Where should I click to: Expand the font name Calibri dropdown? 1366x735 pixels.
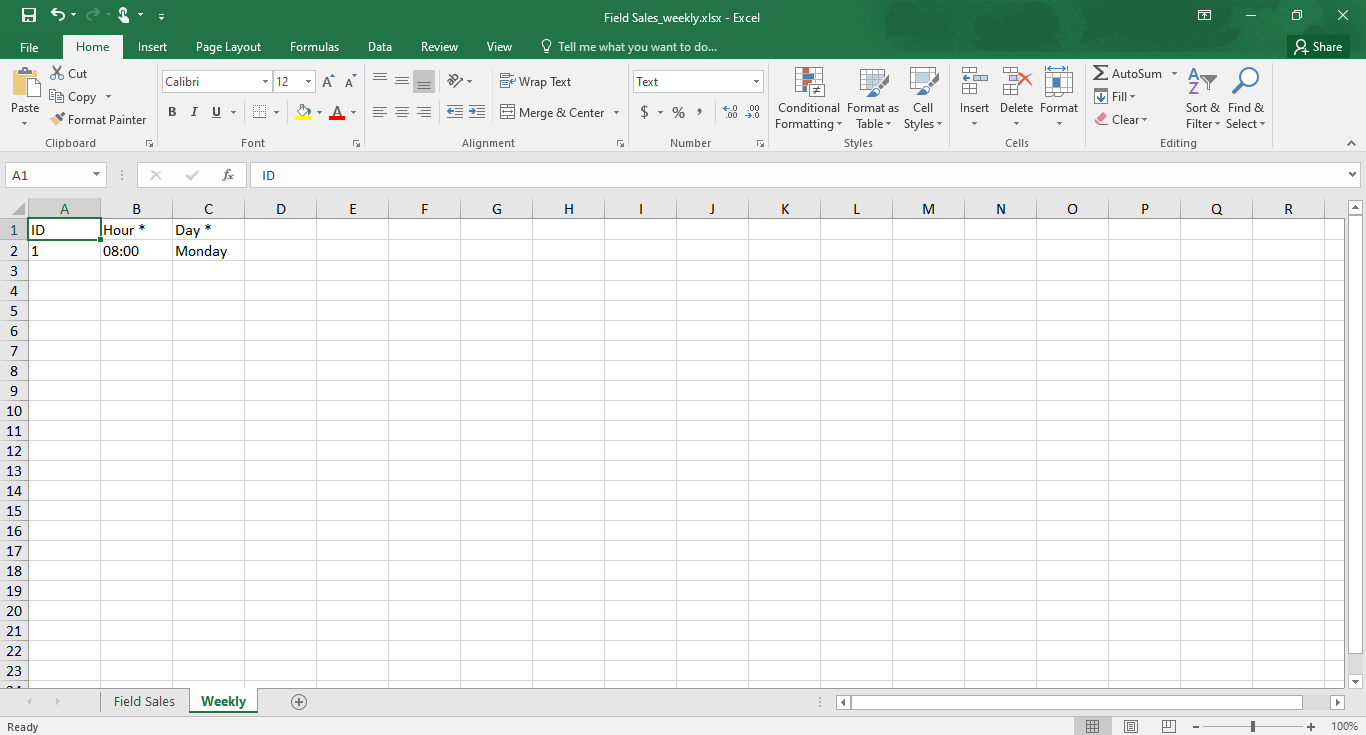coord(265,82)
